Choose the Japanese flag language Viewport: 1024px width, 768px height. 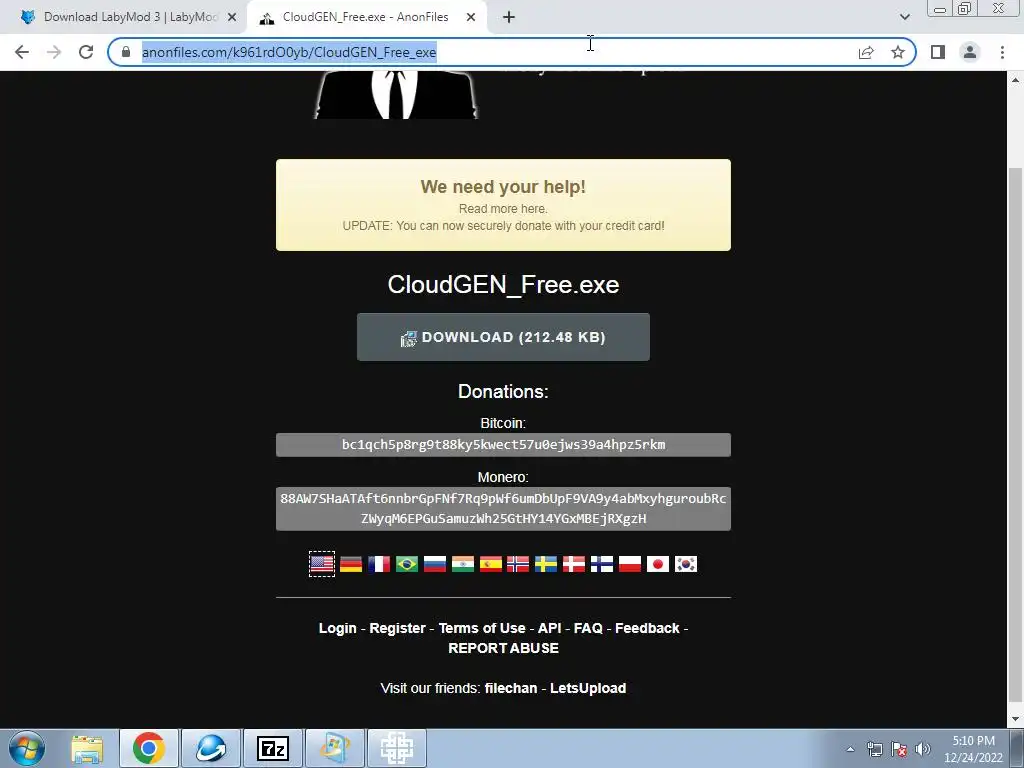[658, 564]
